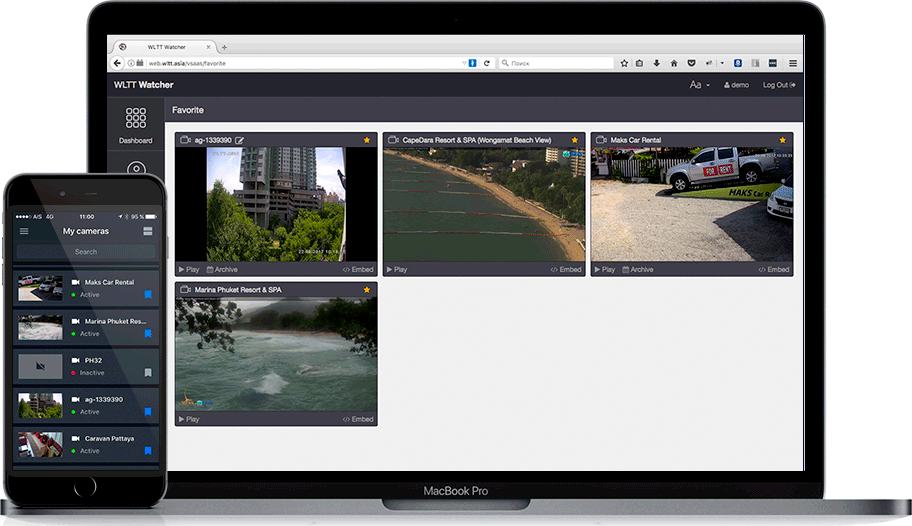
Task: Open a new browser tab with plus
Action: [x=224, y=47]
